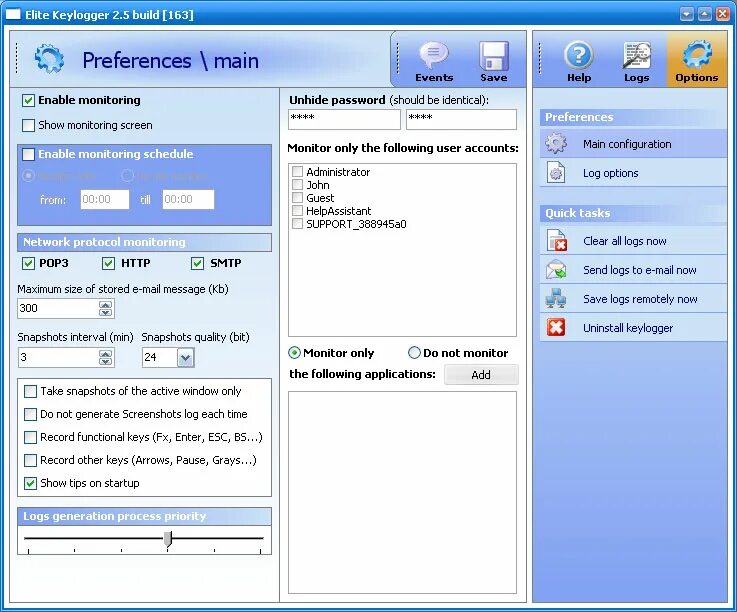737x612 pixels.
Task: Uncheck POP3 protocol monitoring
Action: (x=28, y=263)
